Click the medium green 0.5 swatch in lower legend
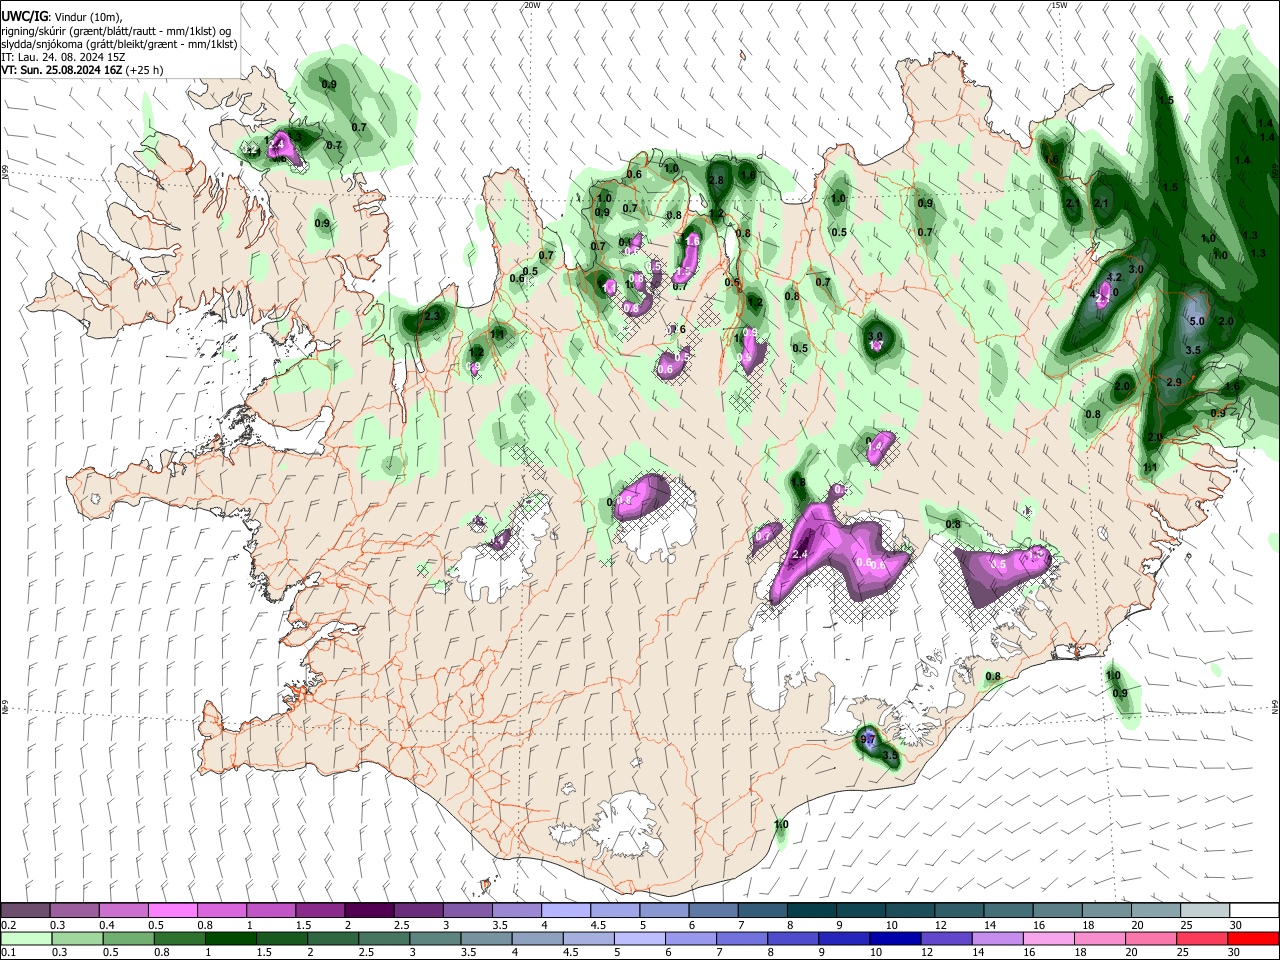The height and width of the screenshot is (960, 1280). click(x=128, y=938)
